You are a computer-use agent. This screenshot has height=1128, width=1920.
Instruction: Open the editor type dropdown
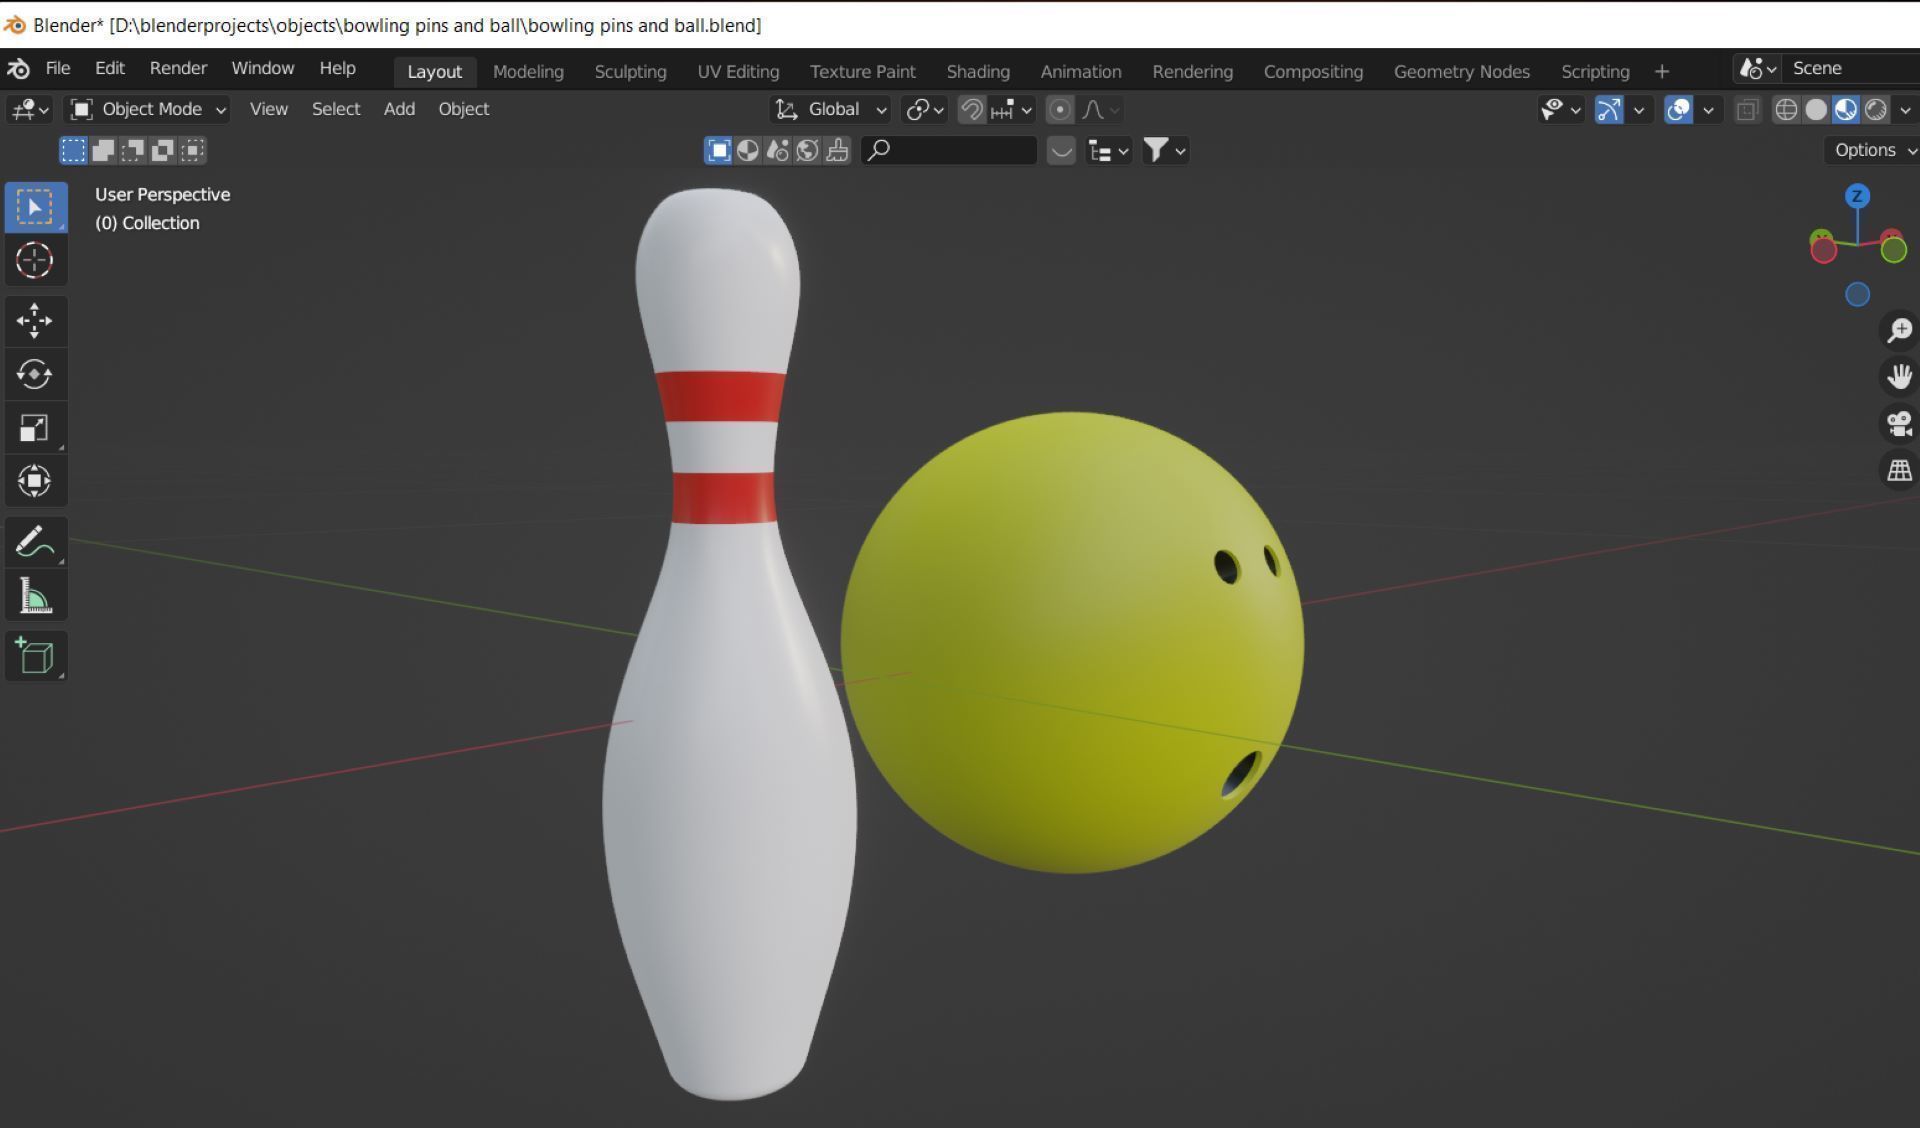(x=29, y=109)
